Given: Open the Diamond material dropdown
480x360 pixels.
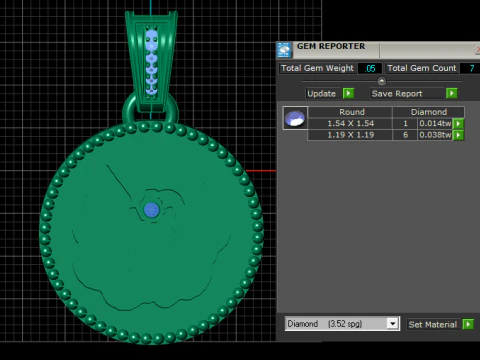Looking at the screenshot, I should click(393, 324).
